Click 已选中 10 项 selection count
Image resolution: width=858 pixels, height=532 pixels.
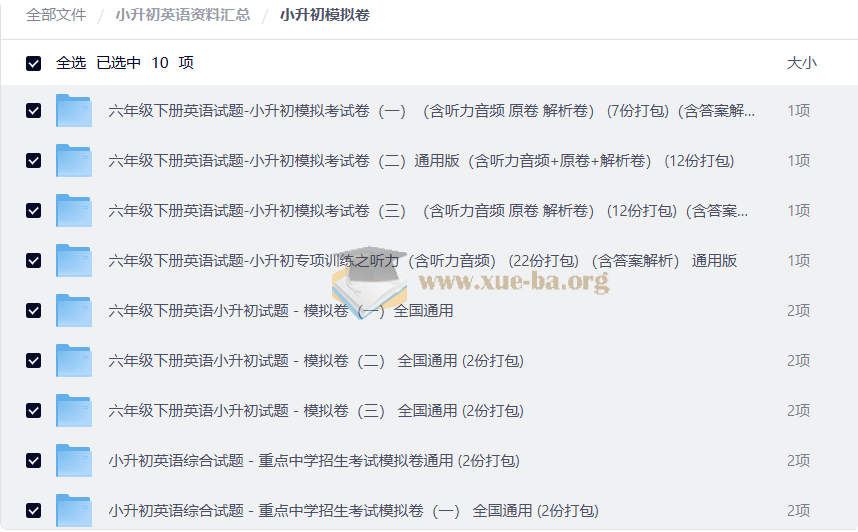coord(145,63)
